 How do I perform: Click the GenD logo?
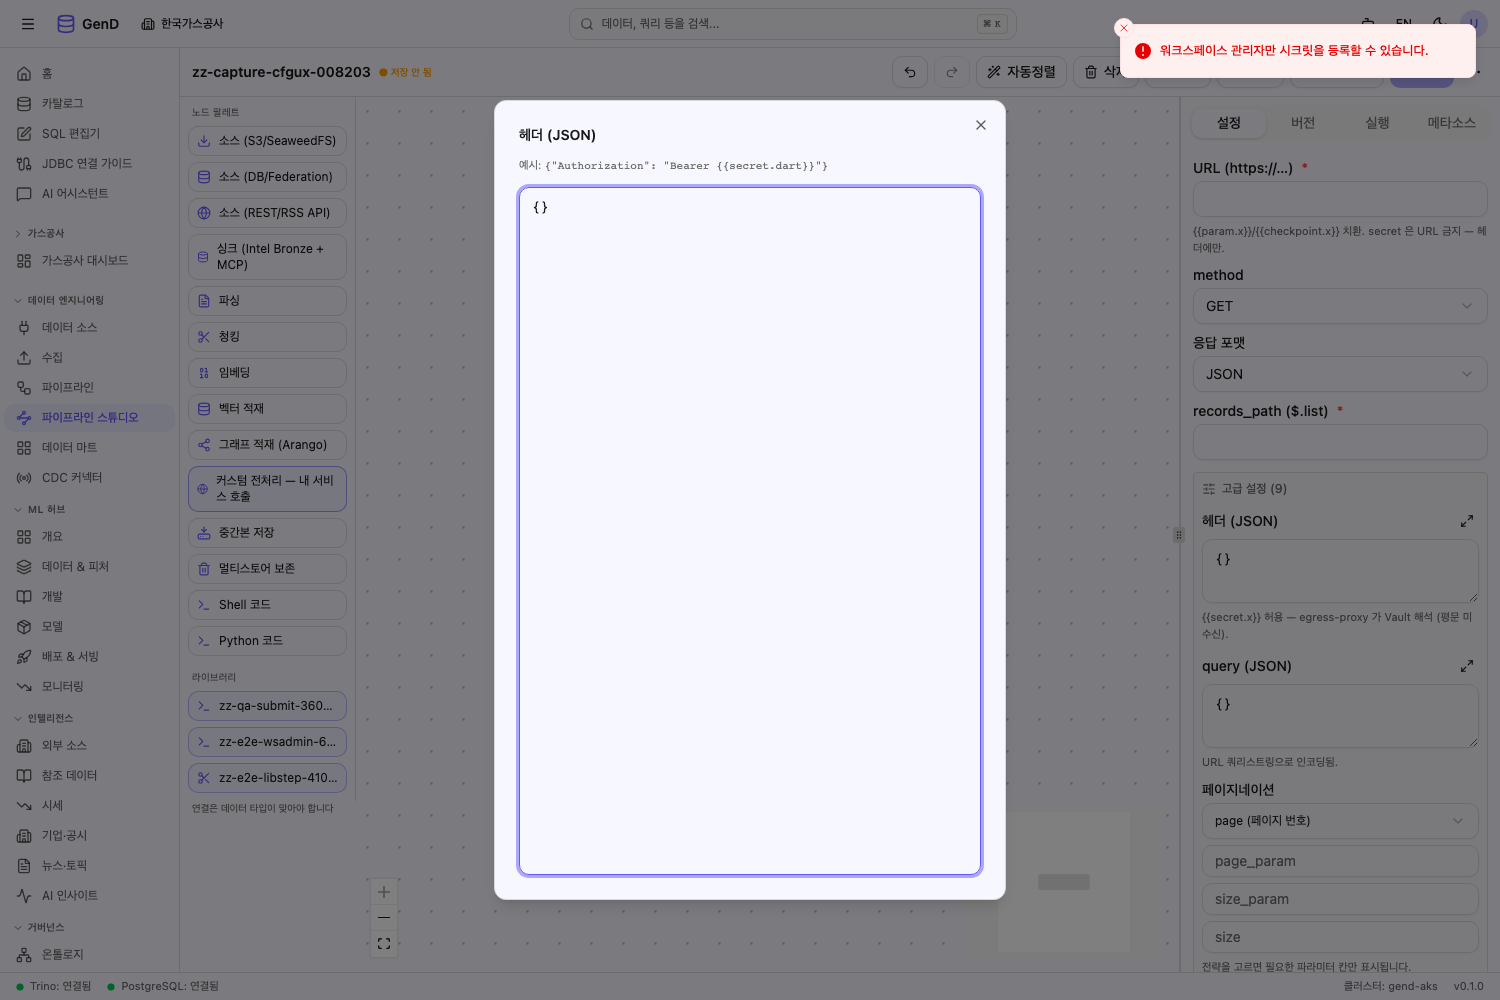[88, 24]
